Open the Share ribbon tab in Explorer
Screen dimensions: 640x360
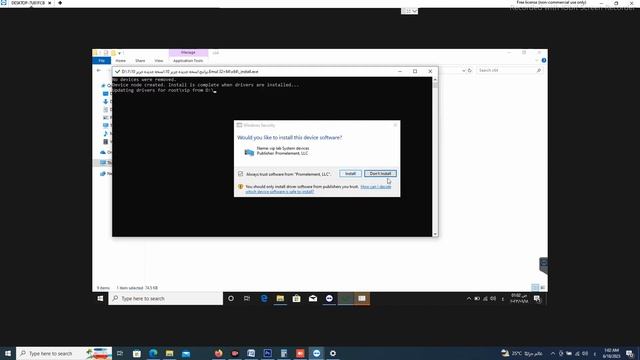[140, 60]
